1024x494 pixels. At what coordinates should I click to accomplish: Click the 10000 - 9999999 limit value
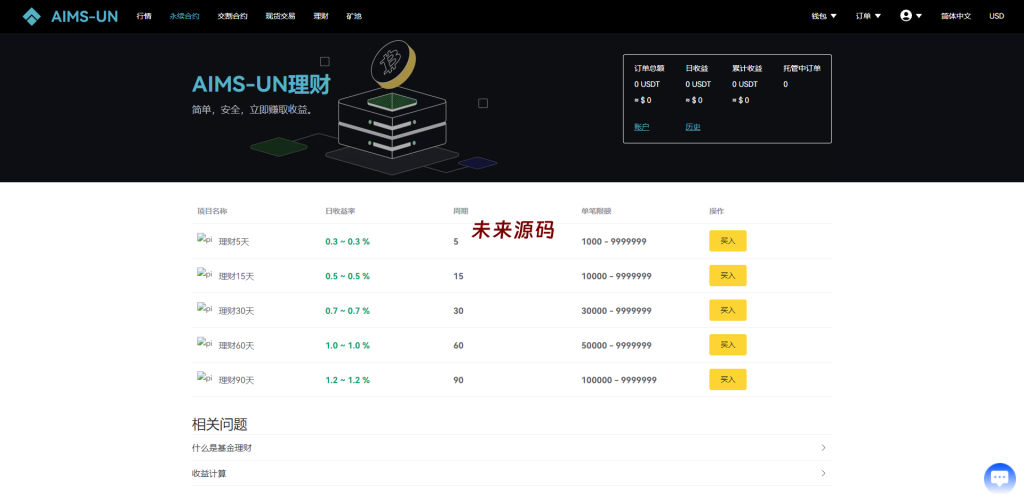click(x=616, y=276)
